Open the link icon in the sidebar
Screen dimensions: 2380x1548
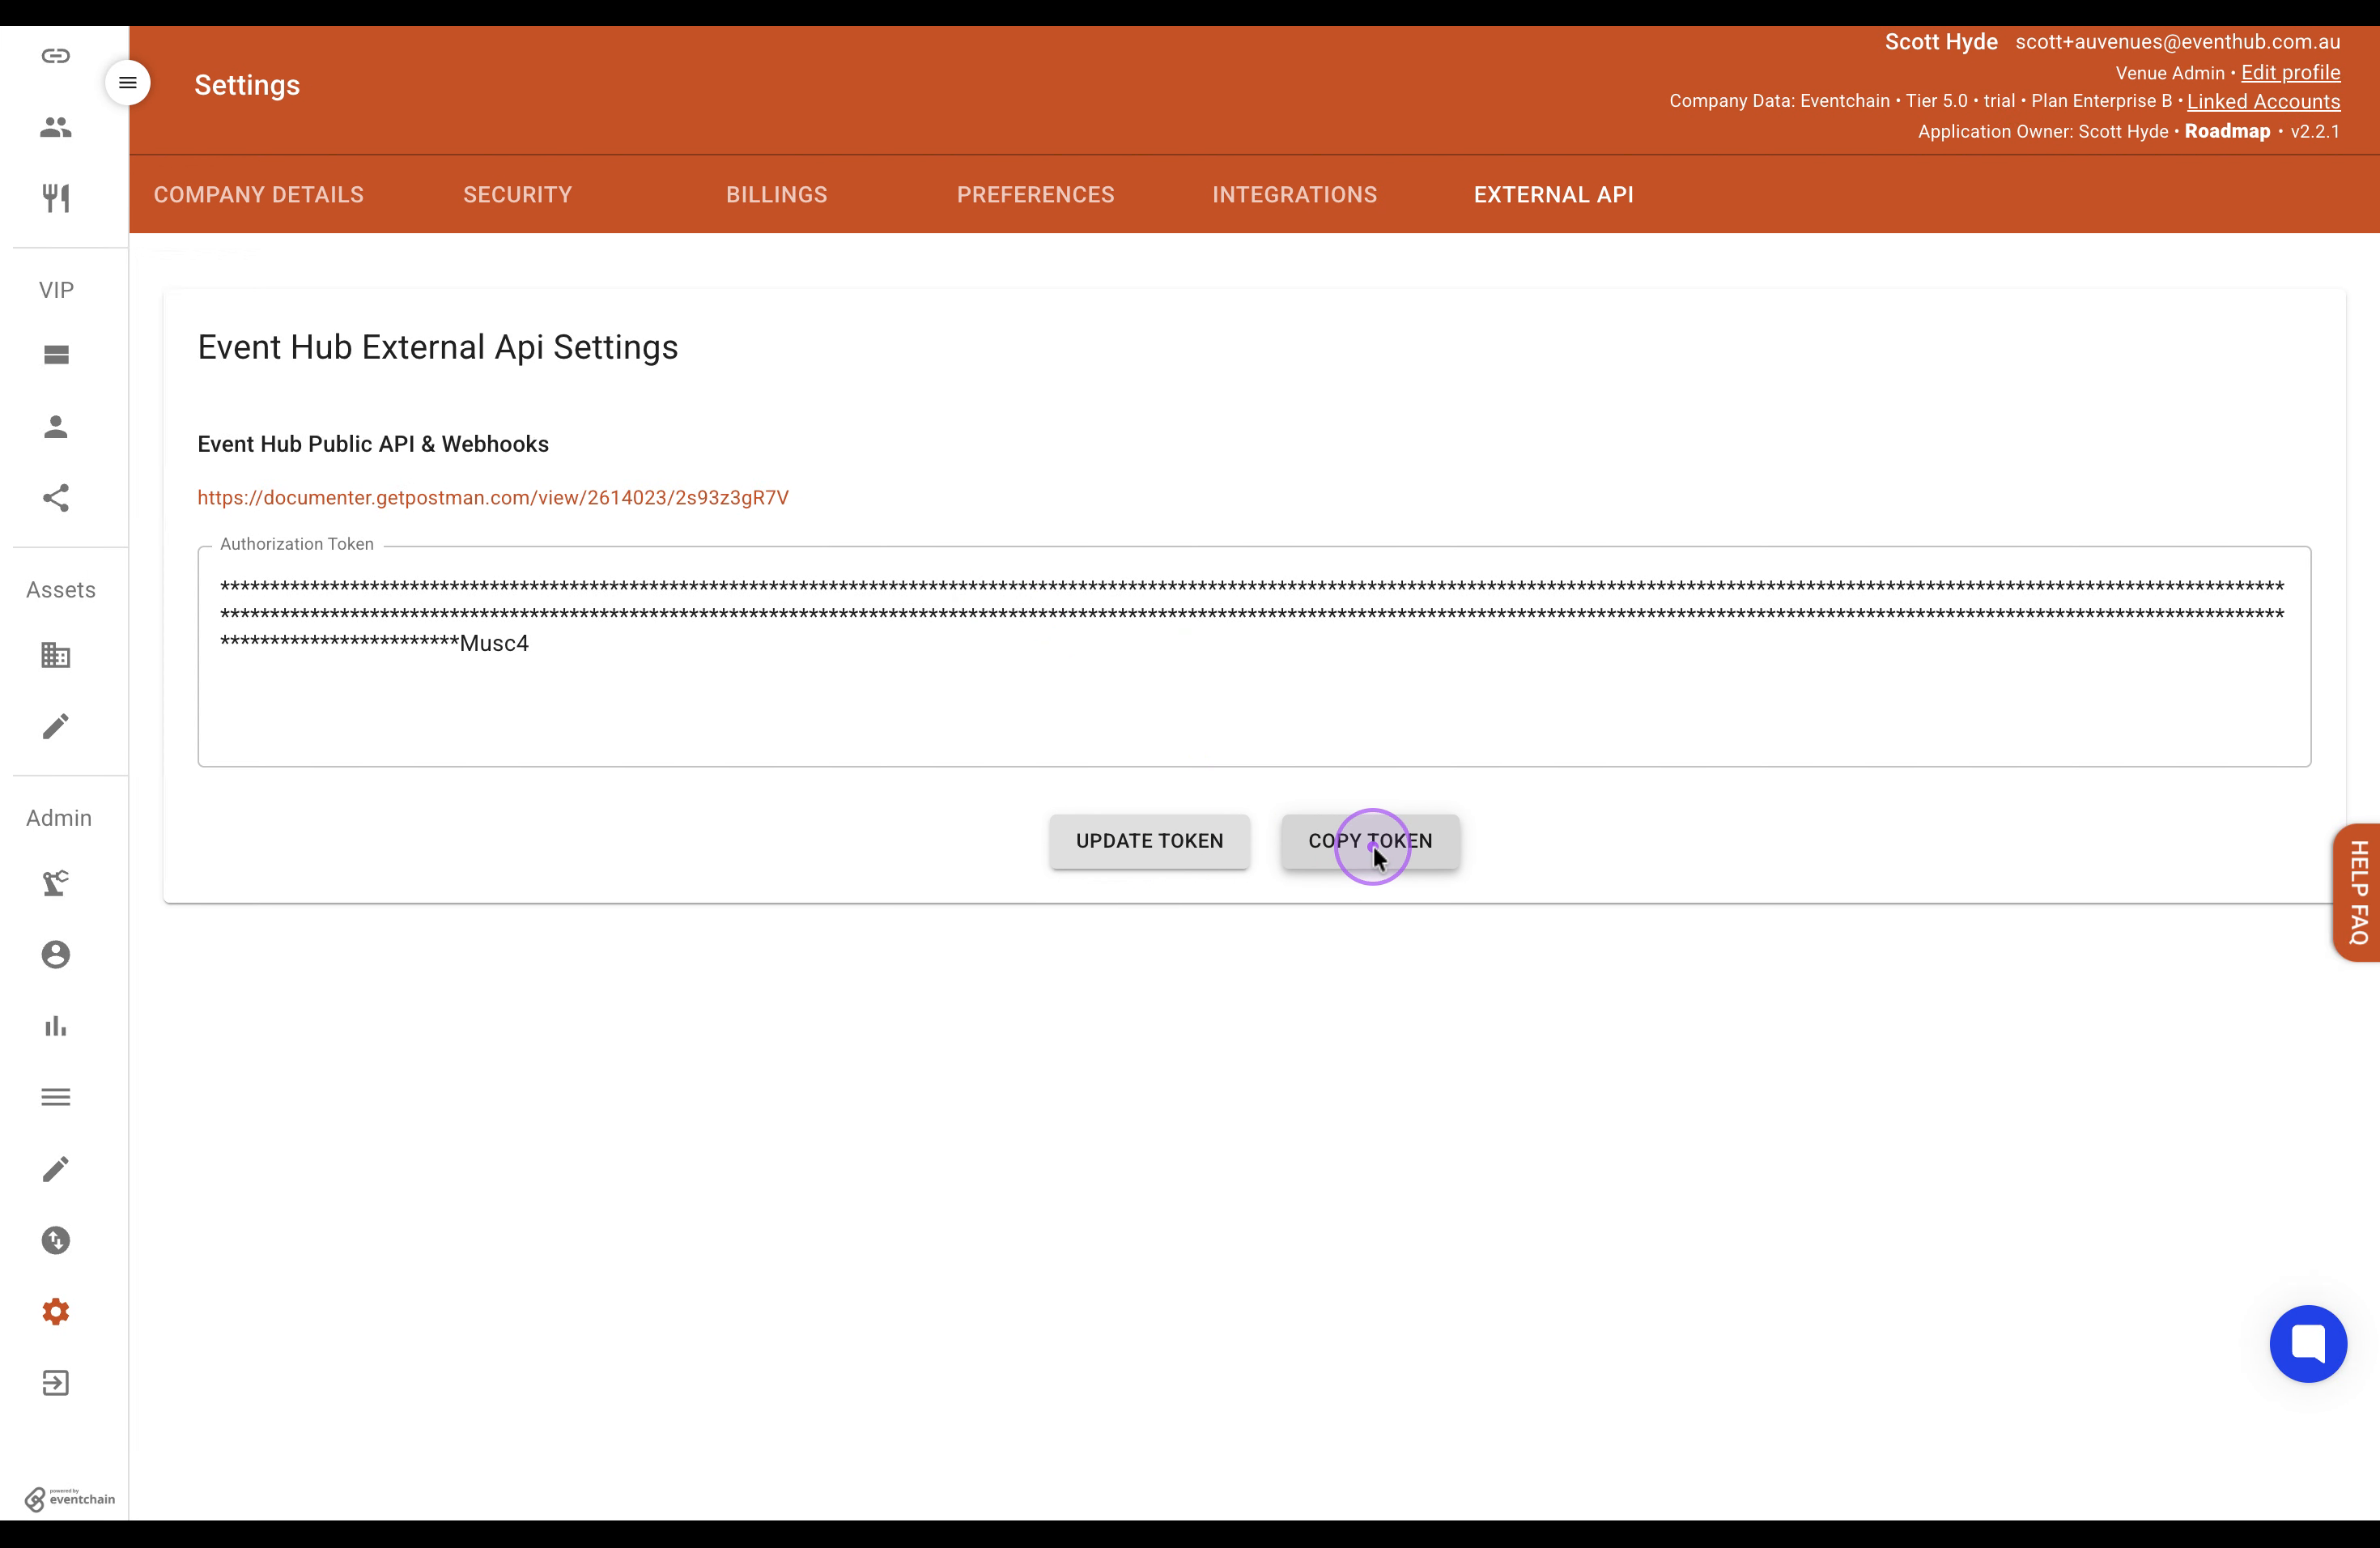point(56,56)
